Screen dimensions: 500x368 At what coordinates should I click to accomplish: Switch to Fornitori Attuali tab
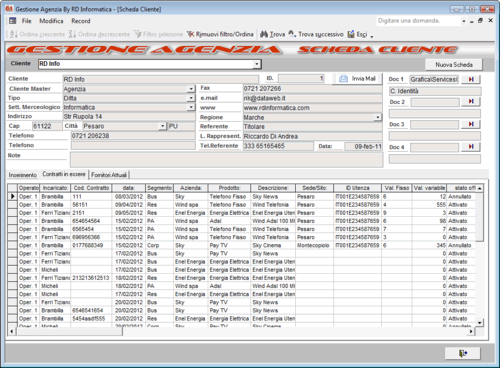109,175
